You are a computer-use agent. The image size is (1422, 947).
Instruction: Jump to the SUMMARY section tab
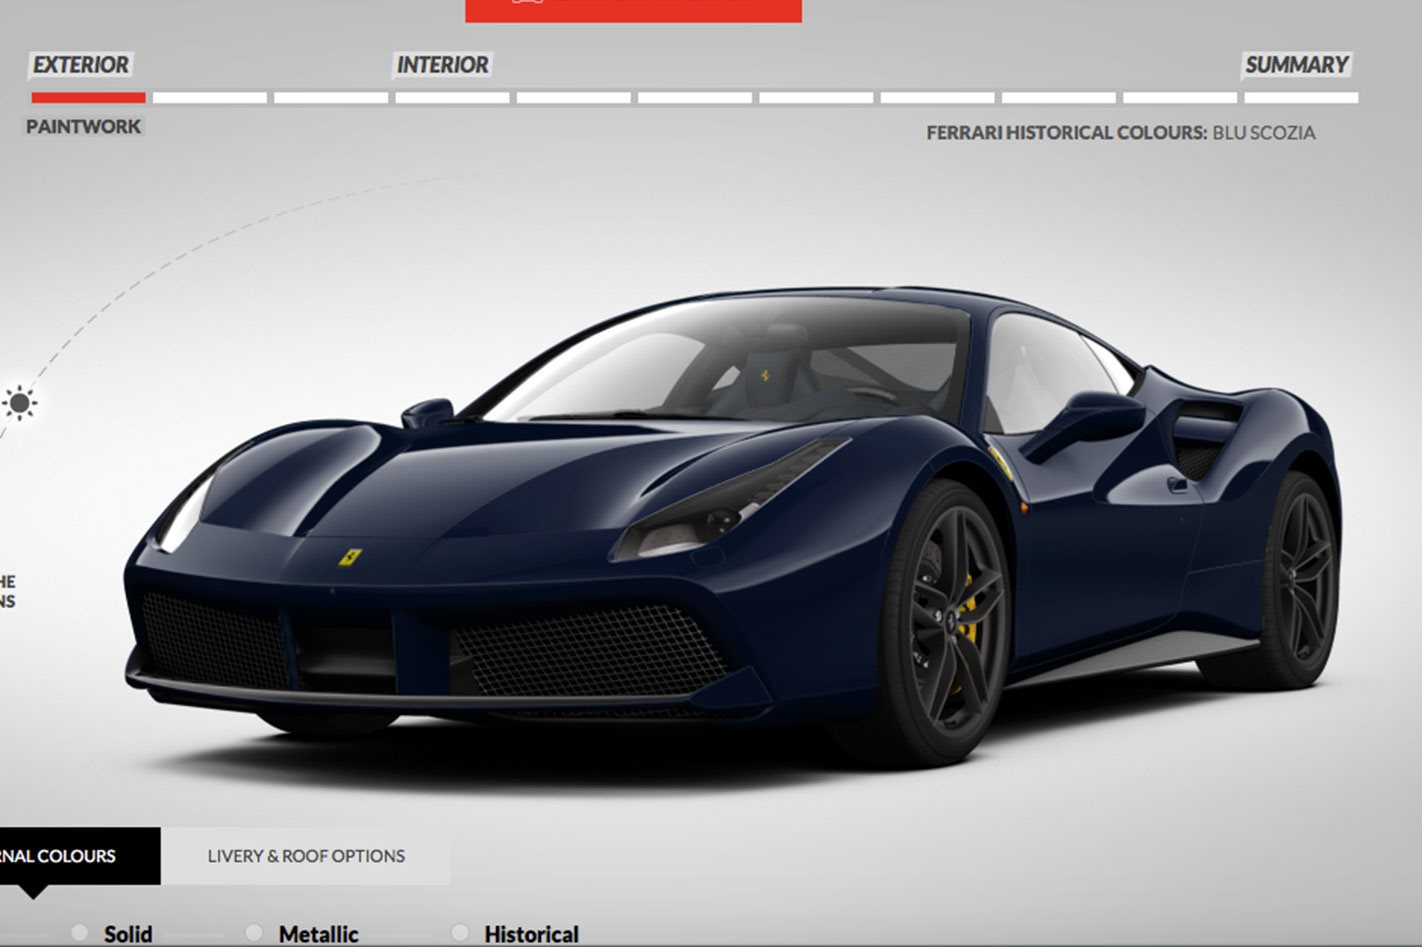(x=1297, y=65)
